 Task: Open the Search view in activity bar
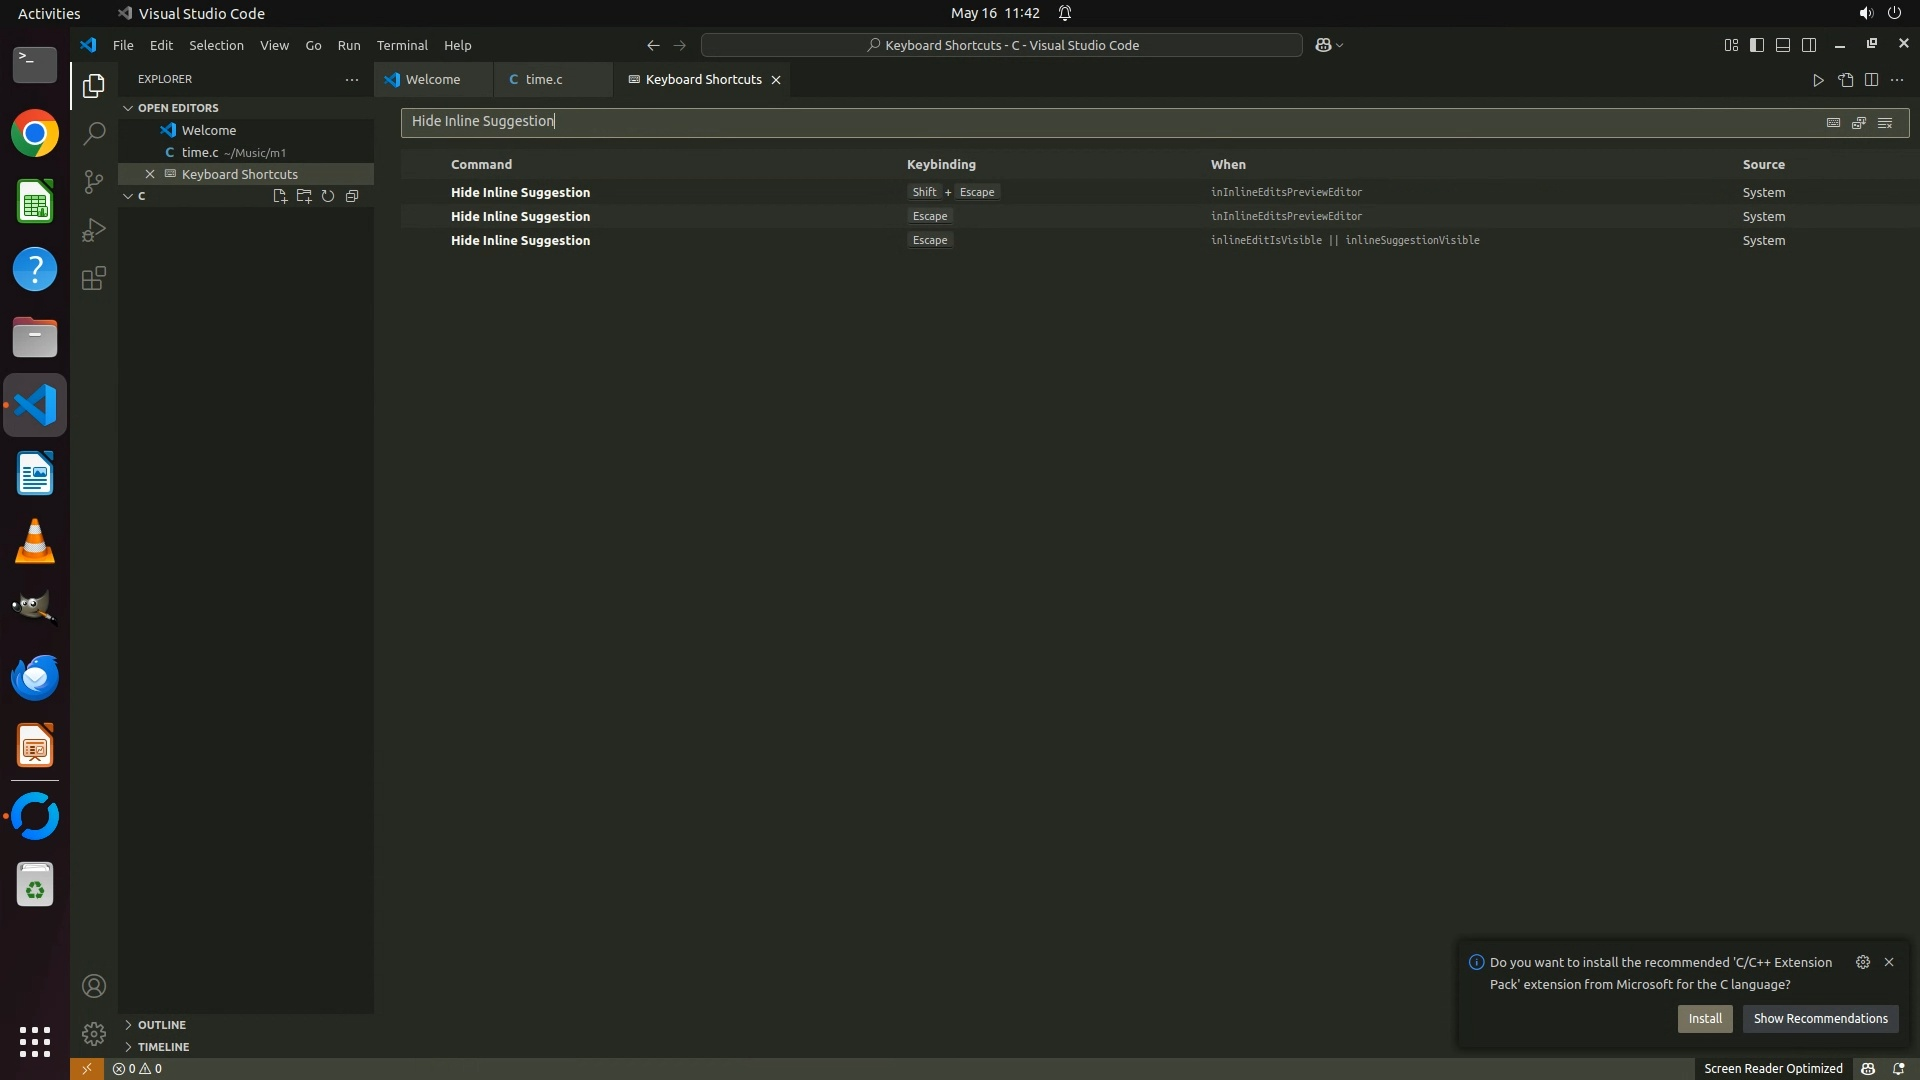click(x=93, y=133)
